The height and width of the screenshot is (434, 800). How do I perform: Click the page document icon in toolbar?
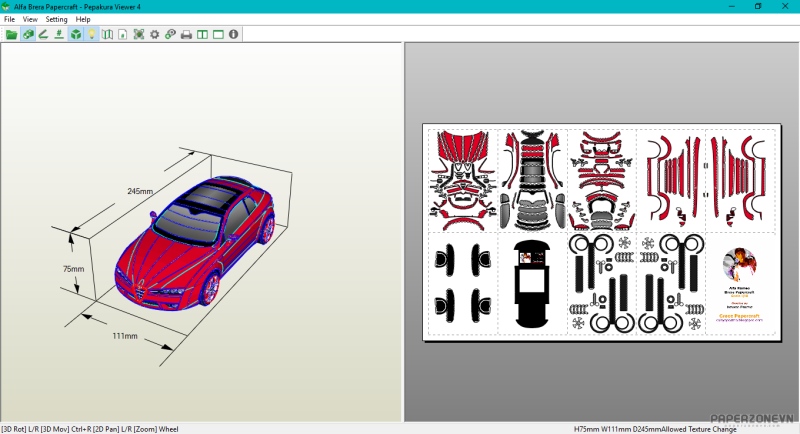[122, 34]
